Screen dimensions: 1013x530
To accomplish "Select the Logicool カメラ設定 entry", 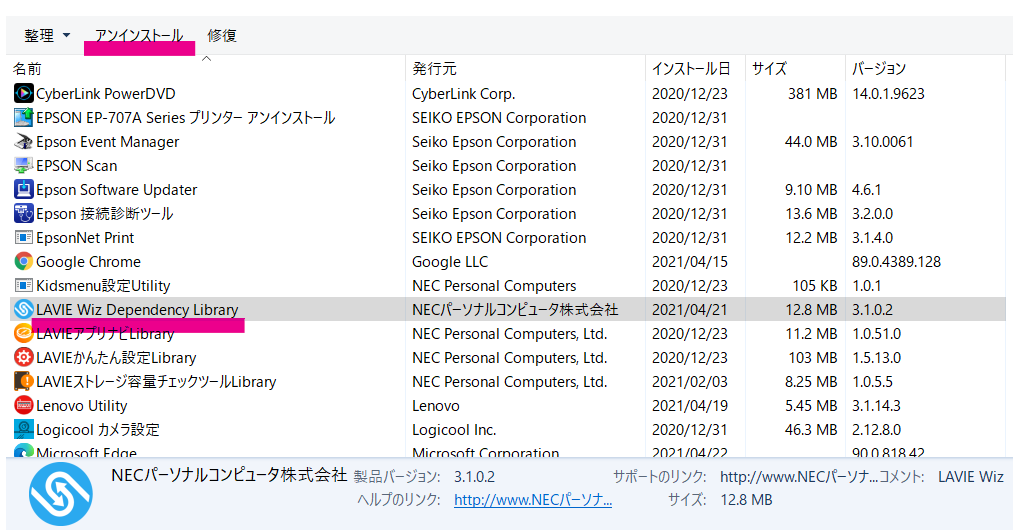I will 98,429.
